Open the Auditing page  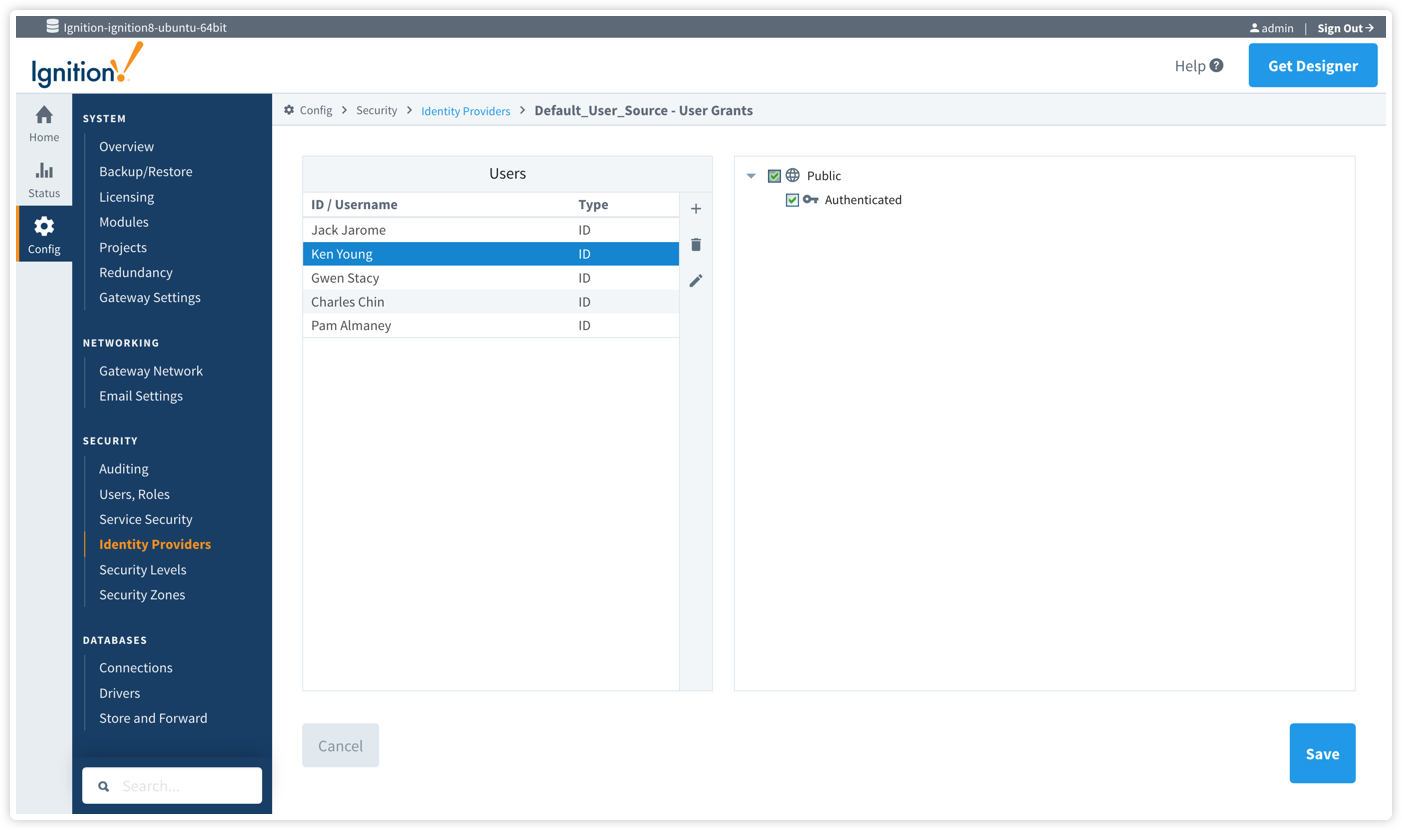(x=124, y=469)
